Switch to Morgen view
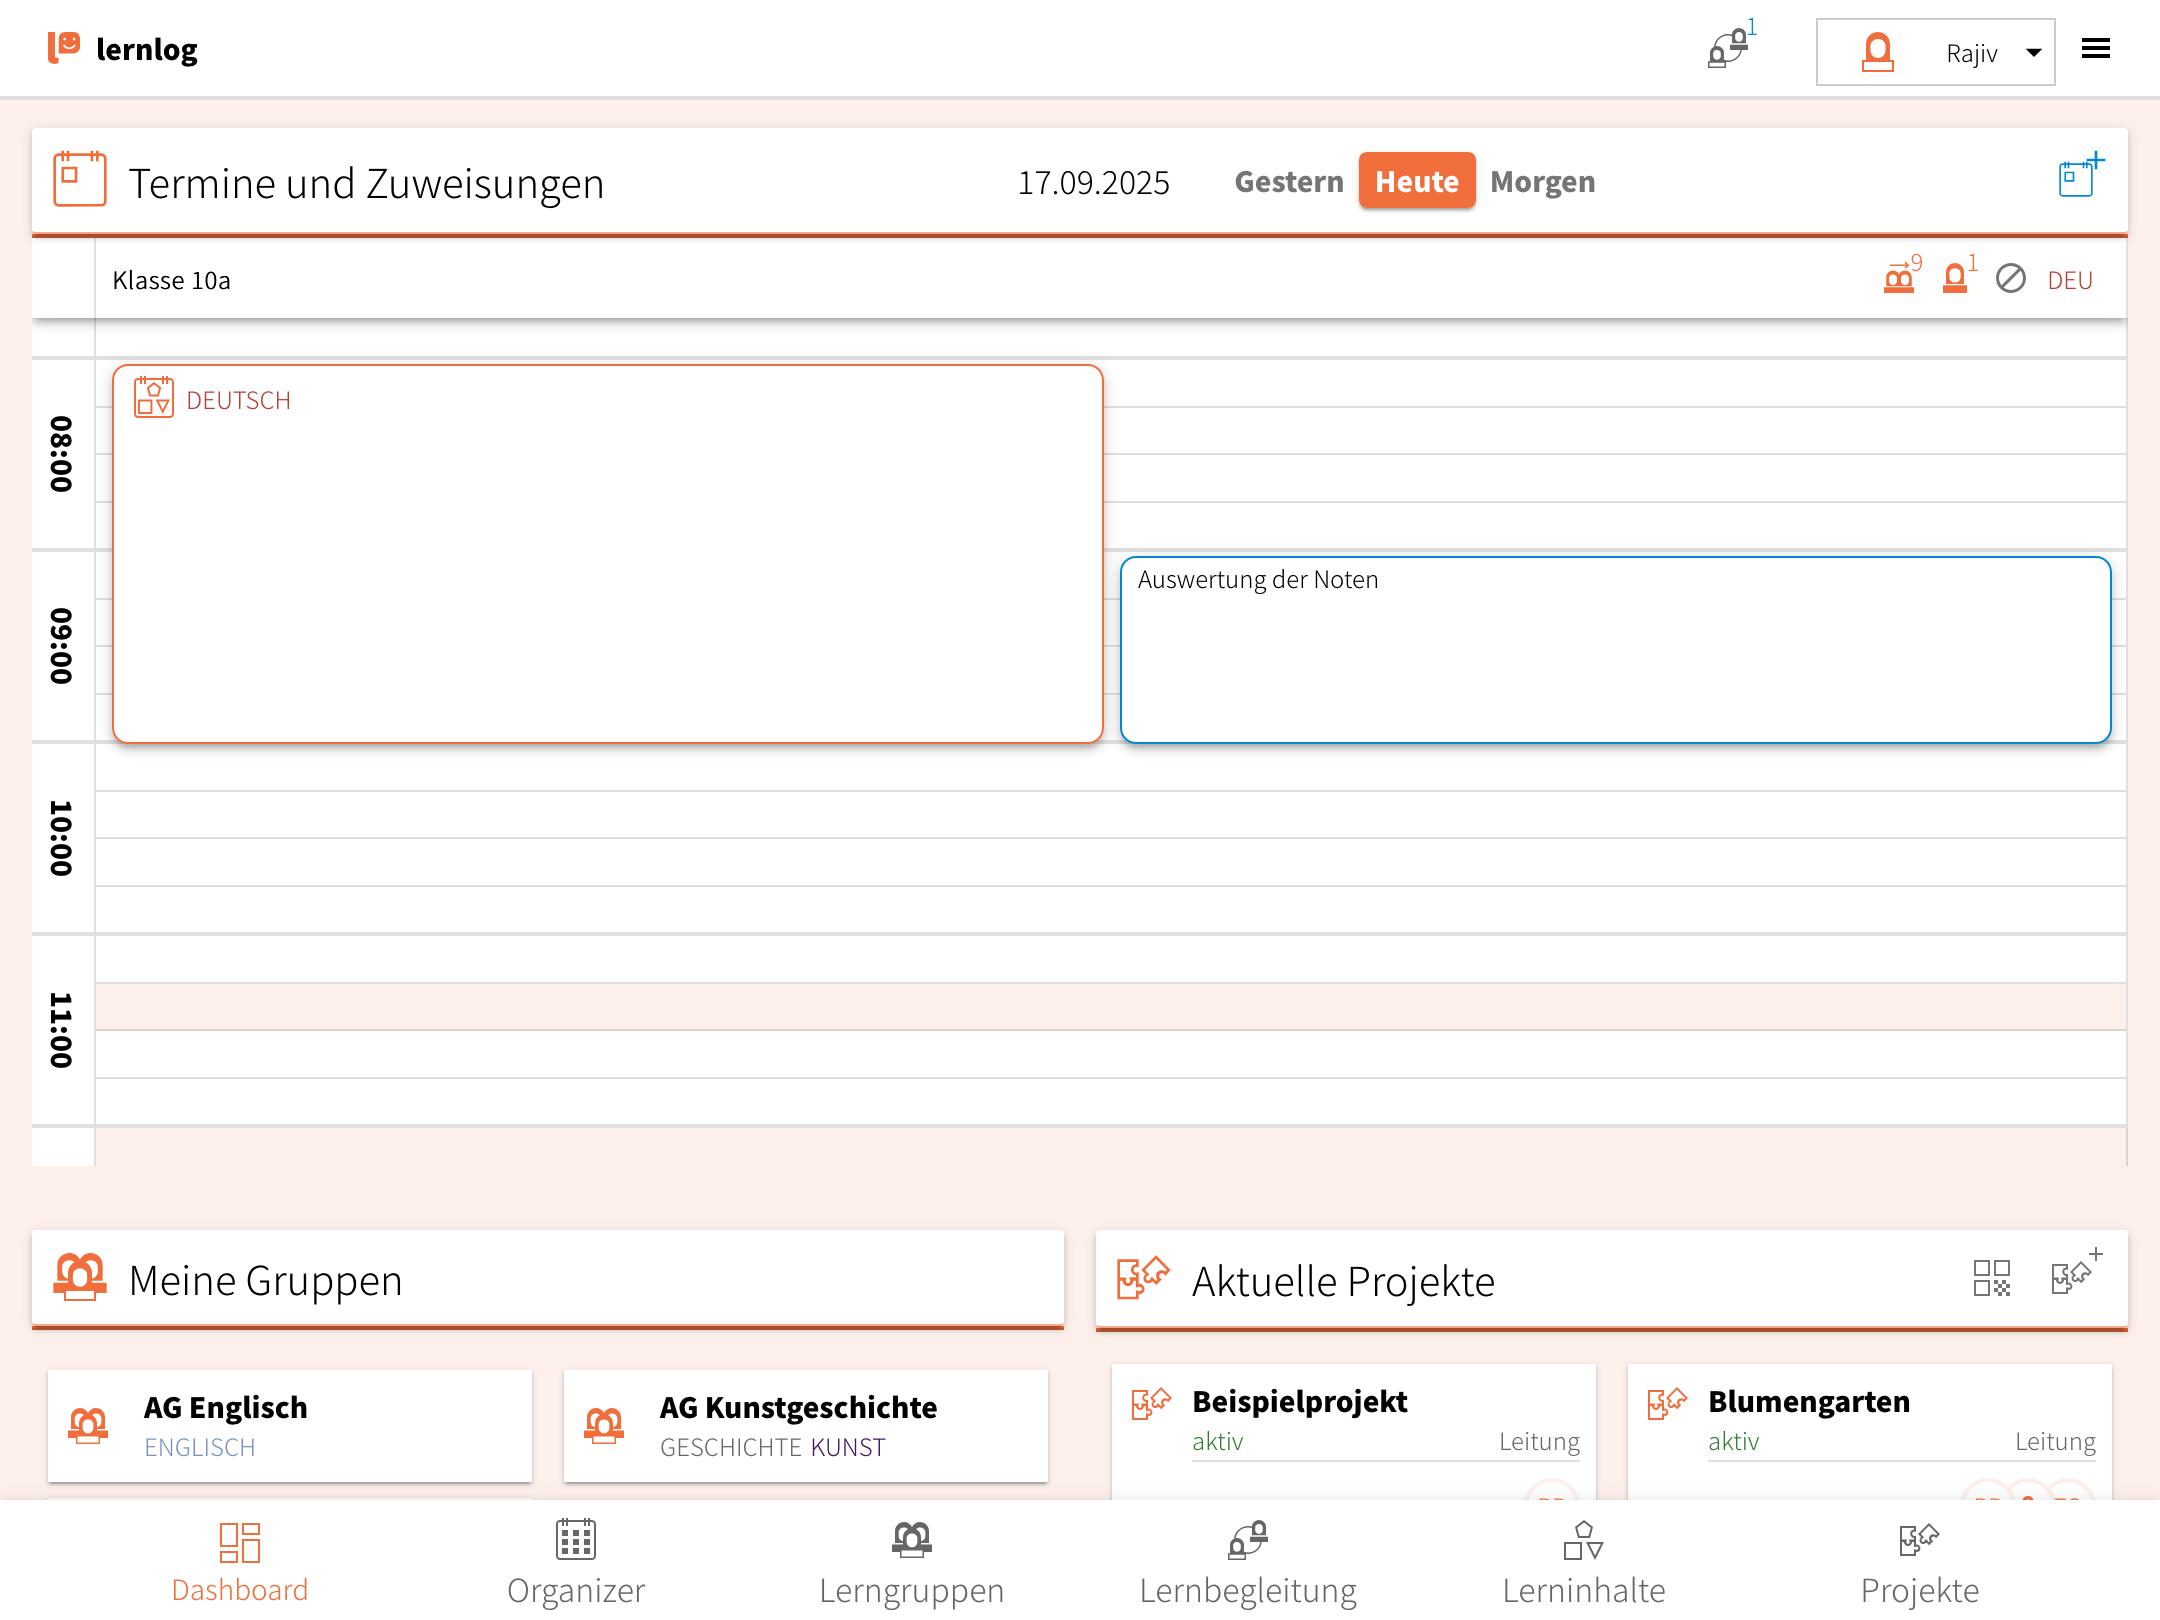This screenshot has height=1620, width=2160. [1542, 182]
